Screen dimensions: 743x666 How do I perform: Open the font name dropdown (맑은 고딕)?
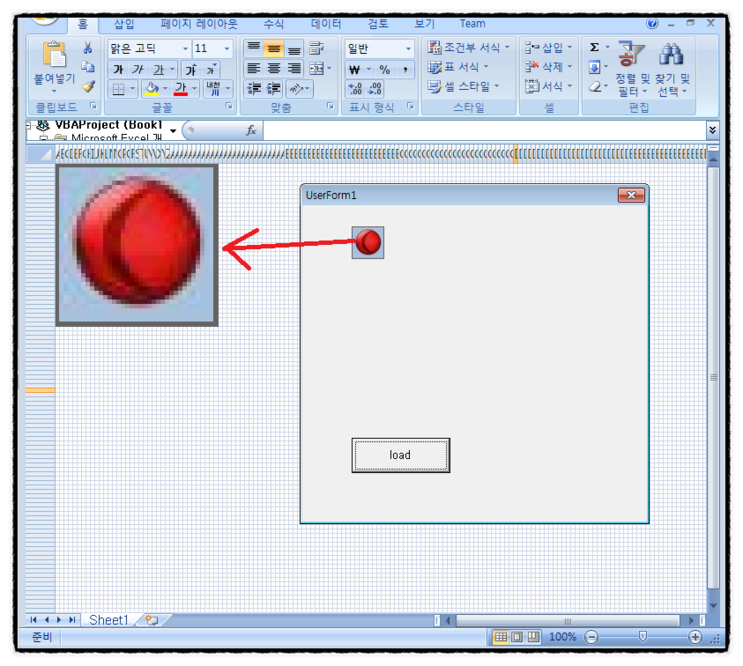click(x=185, y=49)
